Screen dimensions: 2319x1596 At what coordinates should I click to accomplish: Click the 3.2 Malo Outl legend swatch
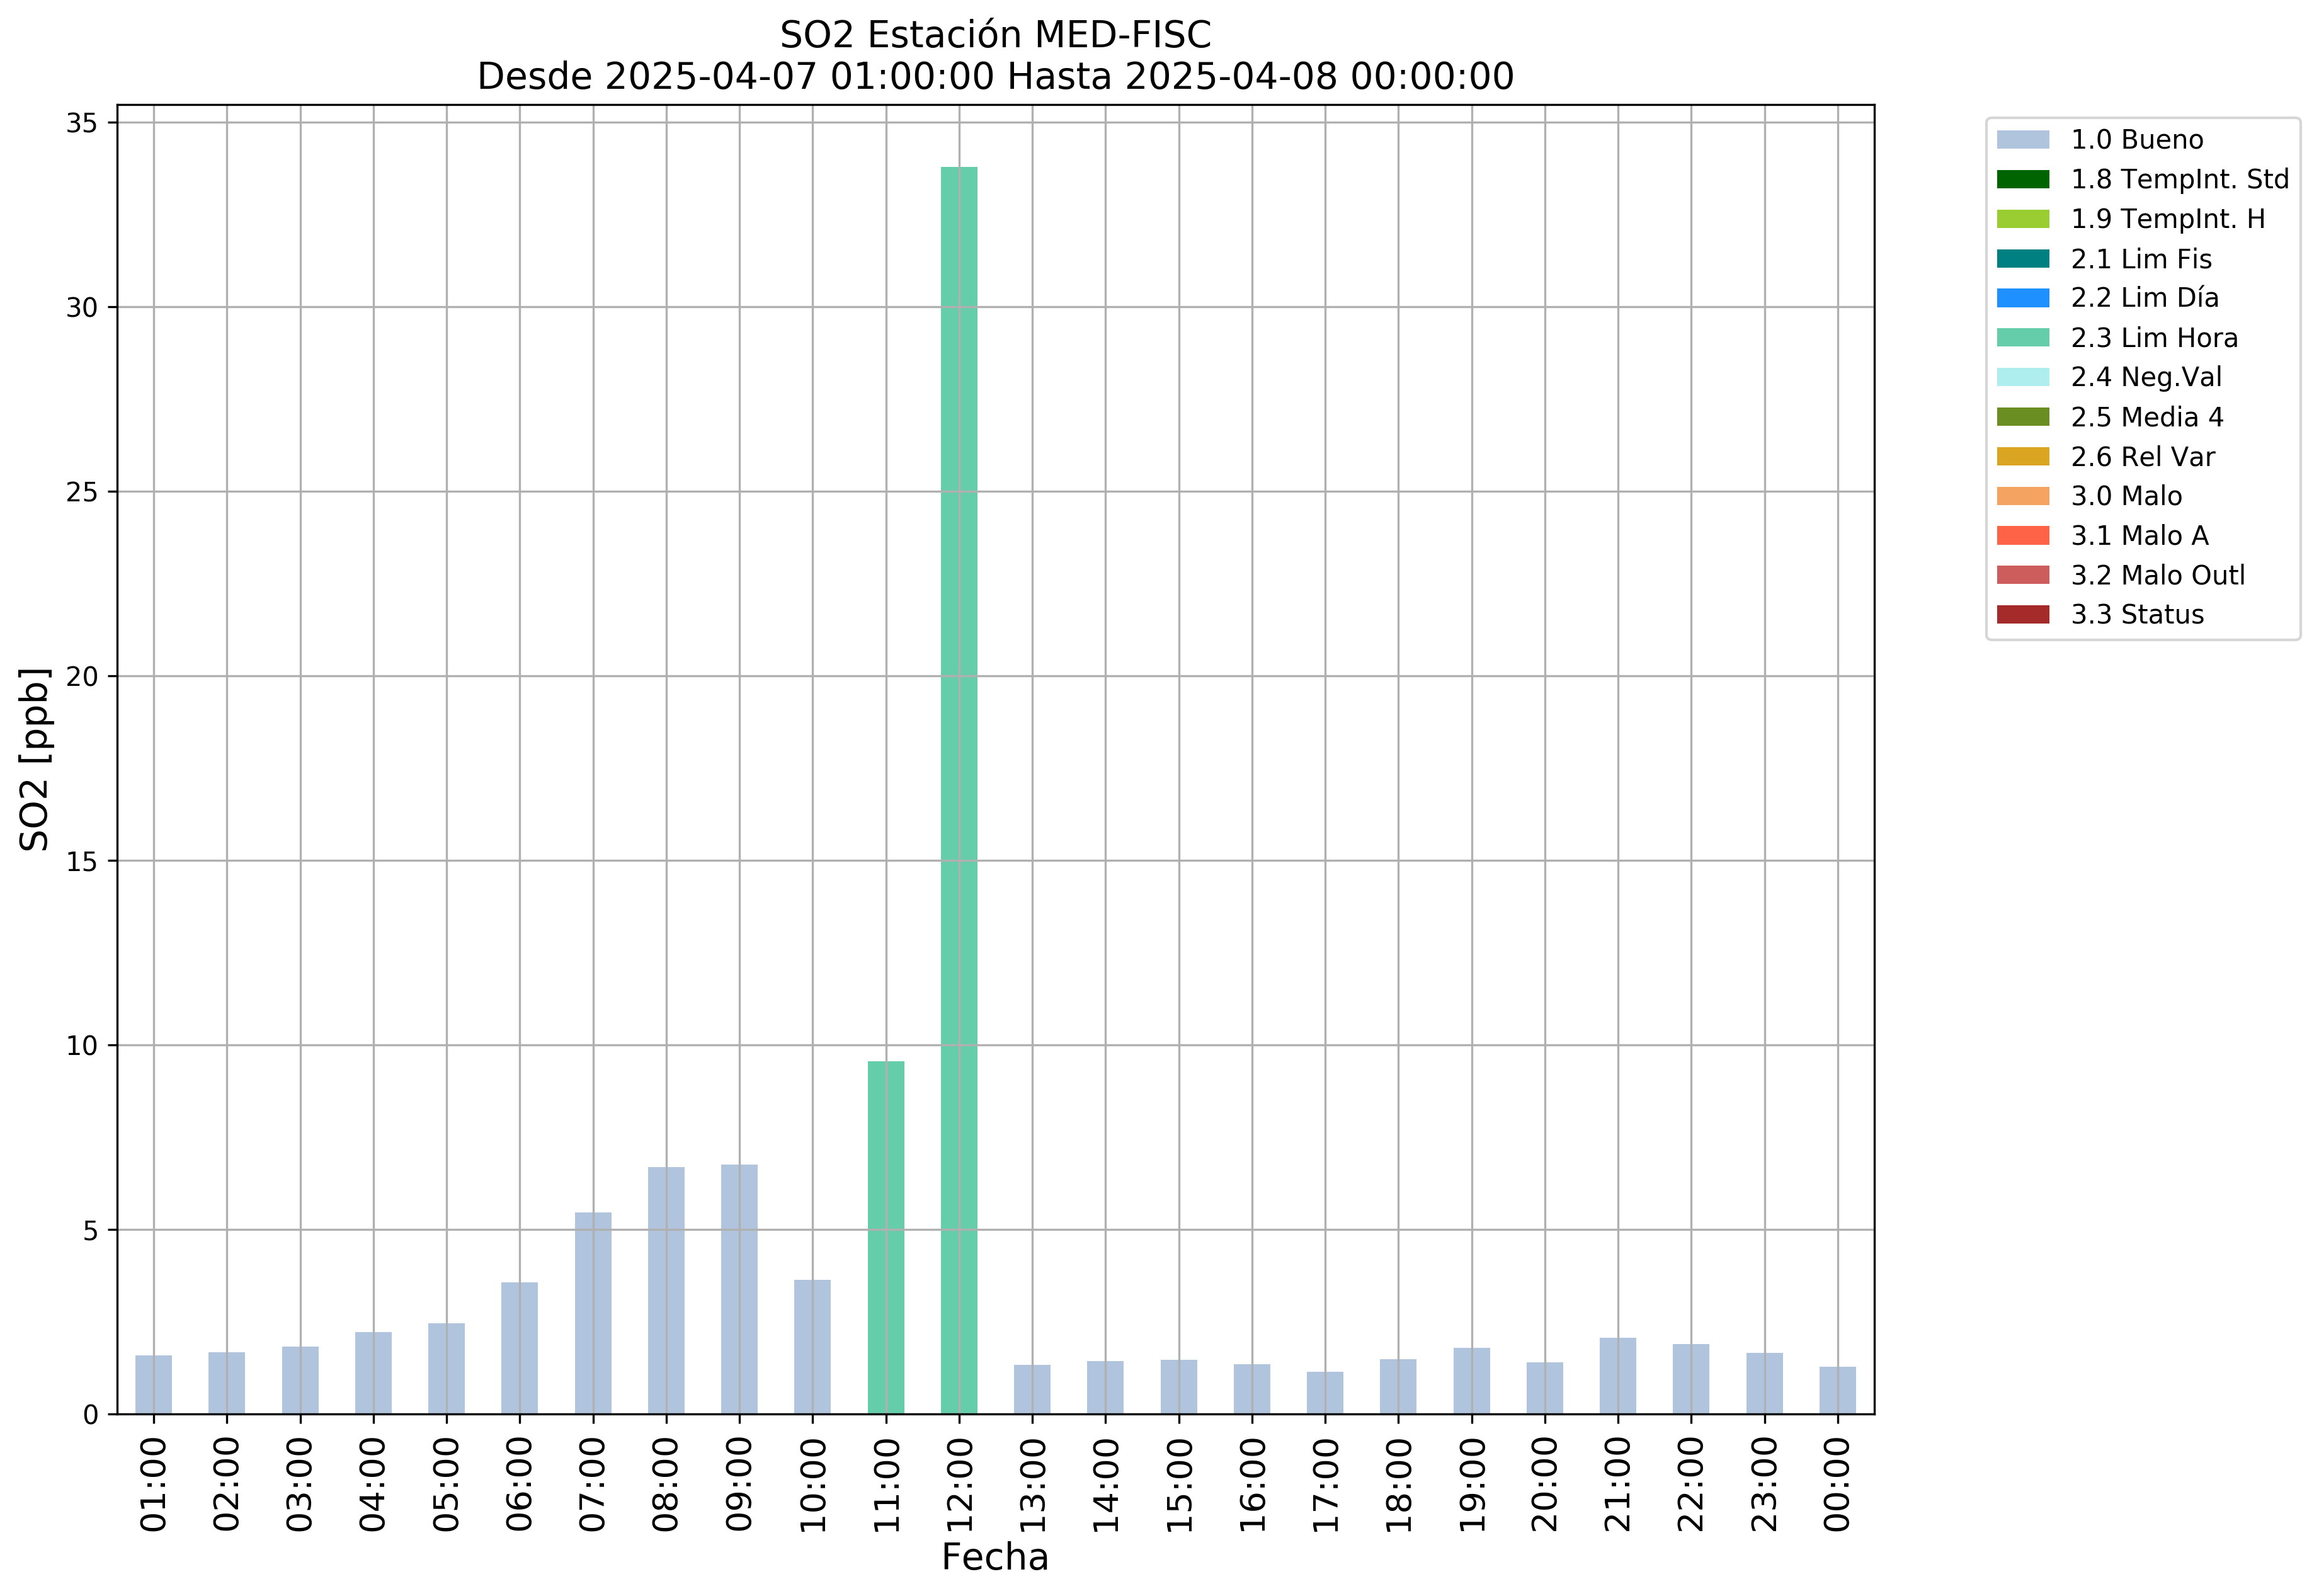pos(2023,575)
